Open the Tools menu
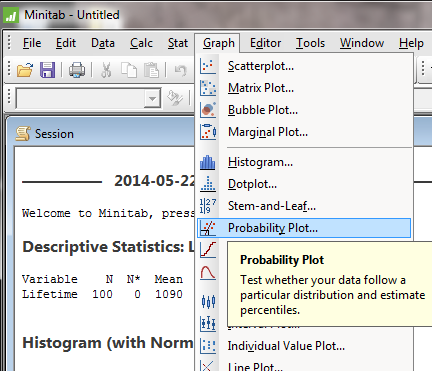432x371 pixels. [x=310, y=43]
